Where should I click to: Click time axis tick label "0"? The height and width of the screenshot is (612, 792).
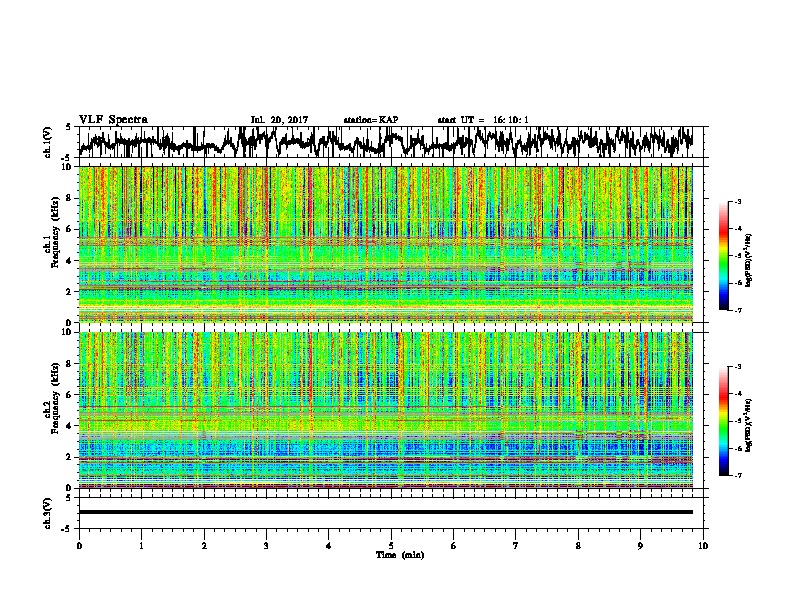tap(79, 546)
